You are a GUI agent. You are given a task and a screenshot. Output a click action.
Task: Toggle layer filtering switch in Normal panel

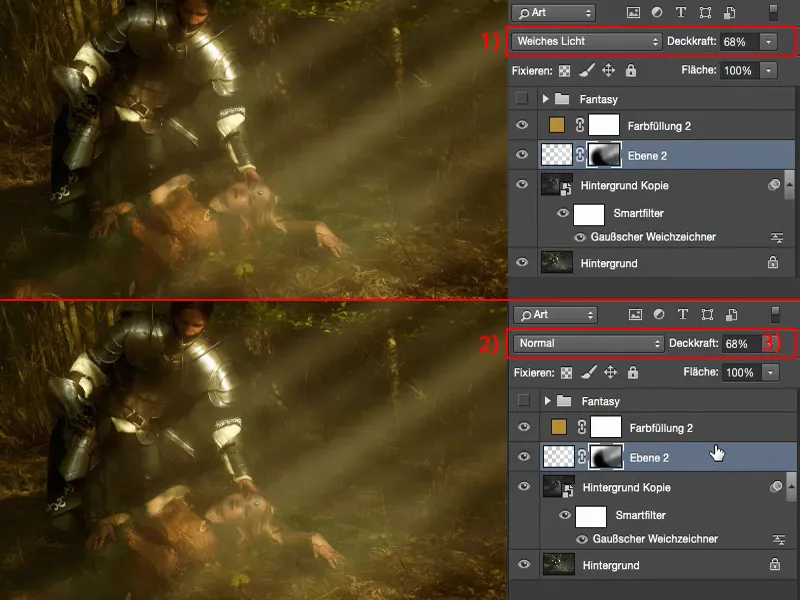click(776, 315)
